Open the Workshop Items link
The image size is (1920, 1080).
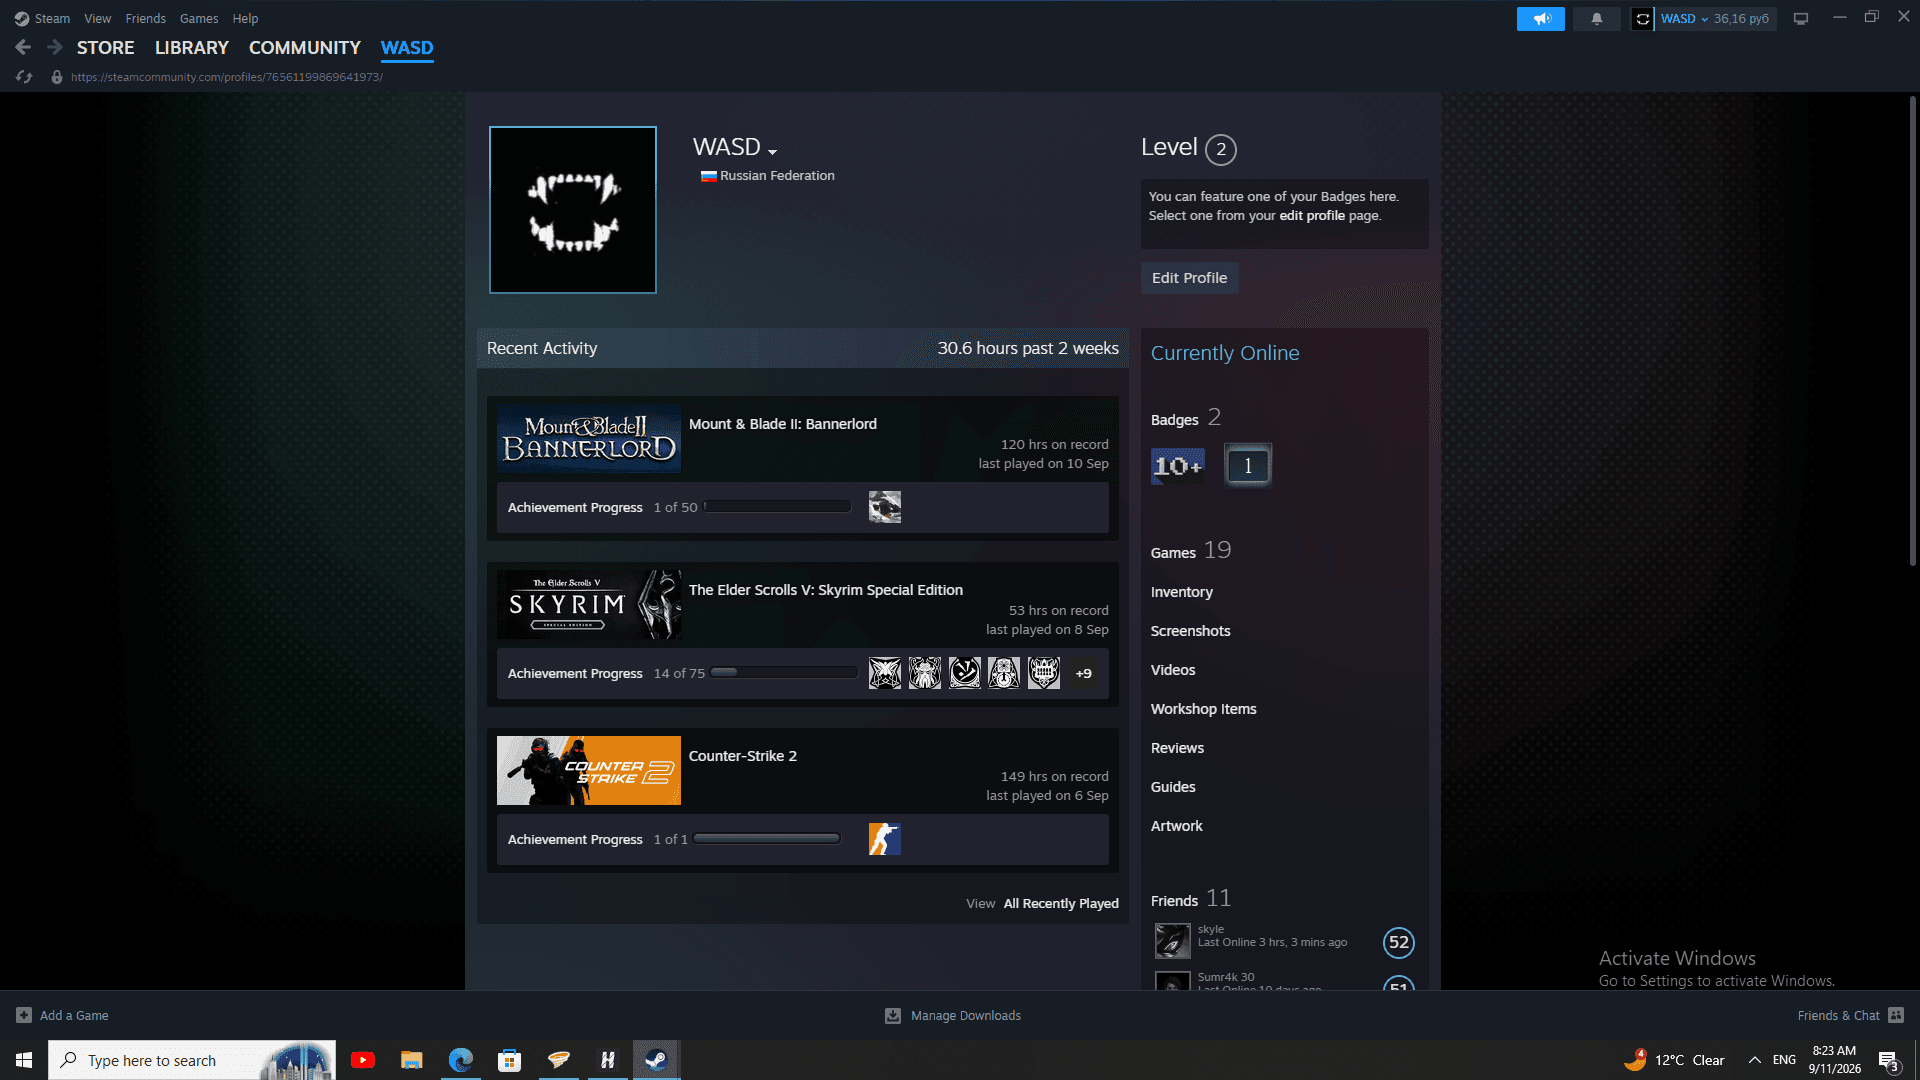point(1204,709)
